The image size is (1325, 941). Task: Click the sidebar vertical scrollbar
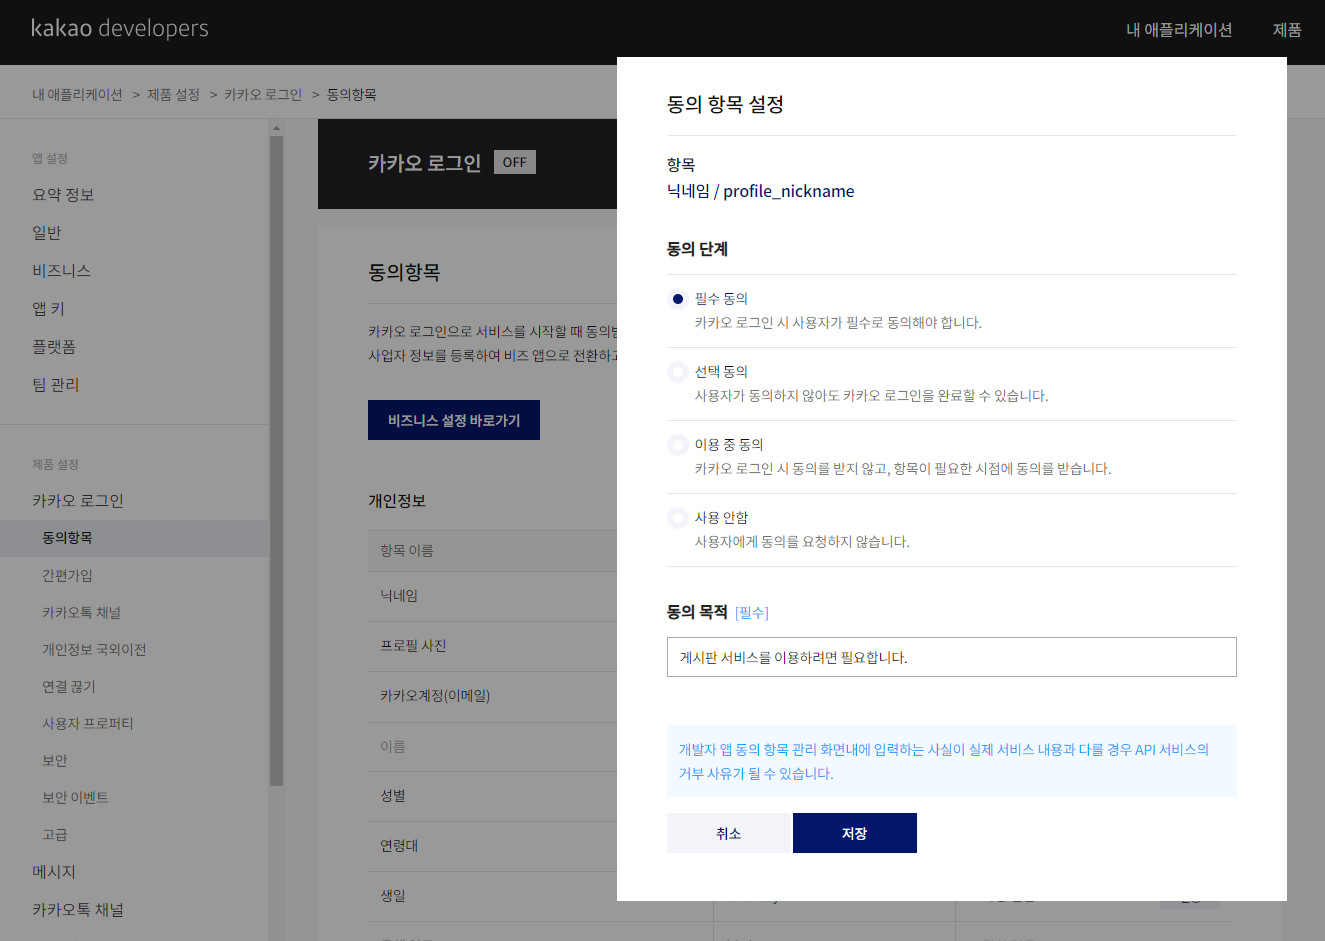click(x=277, y=460)
